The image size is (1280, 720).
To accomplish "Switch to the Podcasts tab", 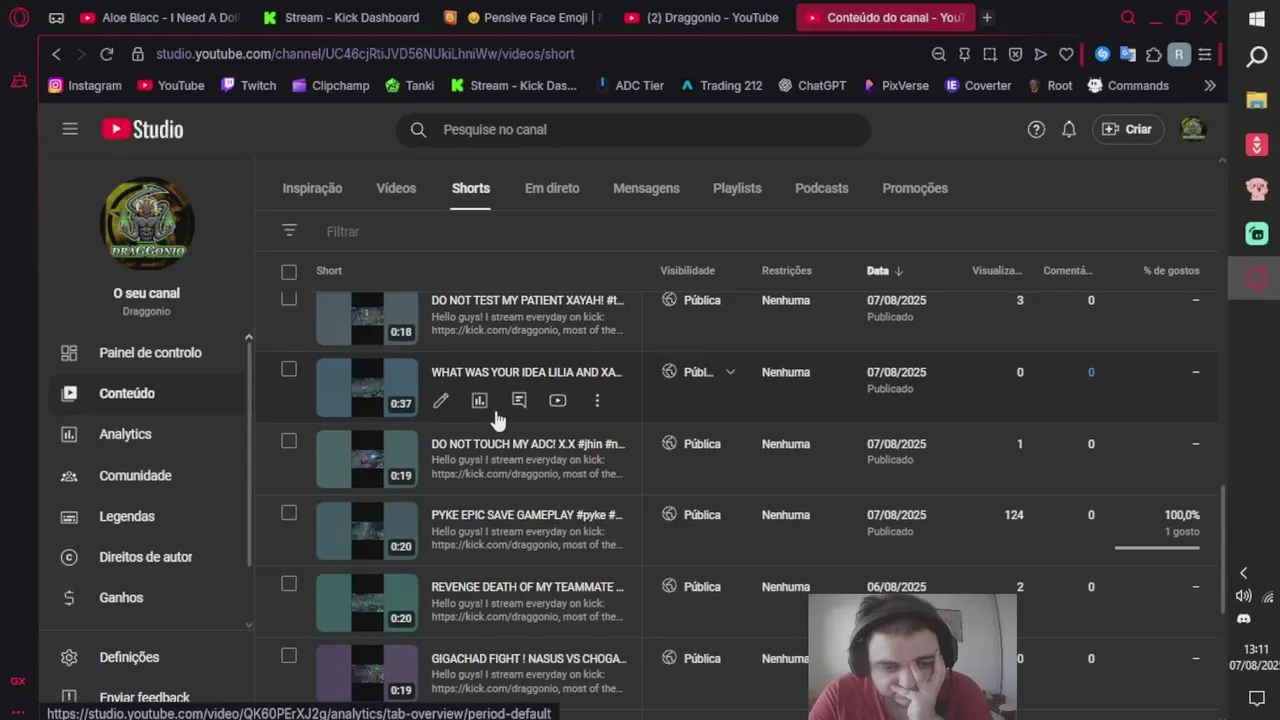I will coord(822,188).
